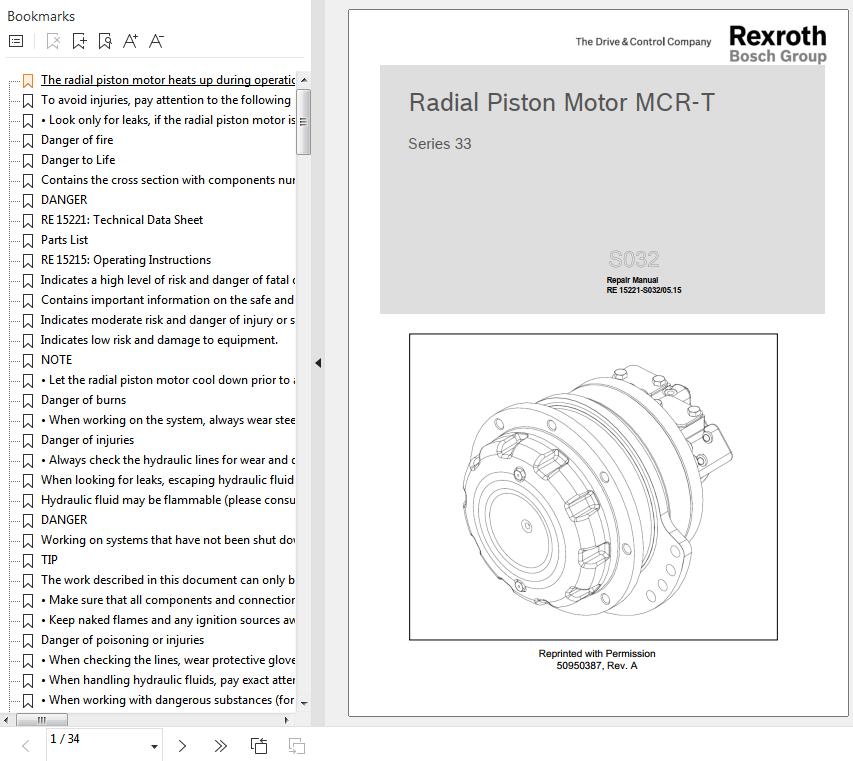Open bookmark 'Contains the cross section with components'
This screenshot has width=853, height=761.
168,180
